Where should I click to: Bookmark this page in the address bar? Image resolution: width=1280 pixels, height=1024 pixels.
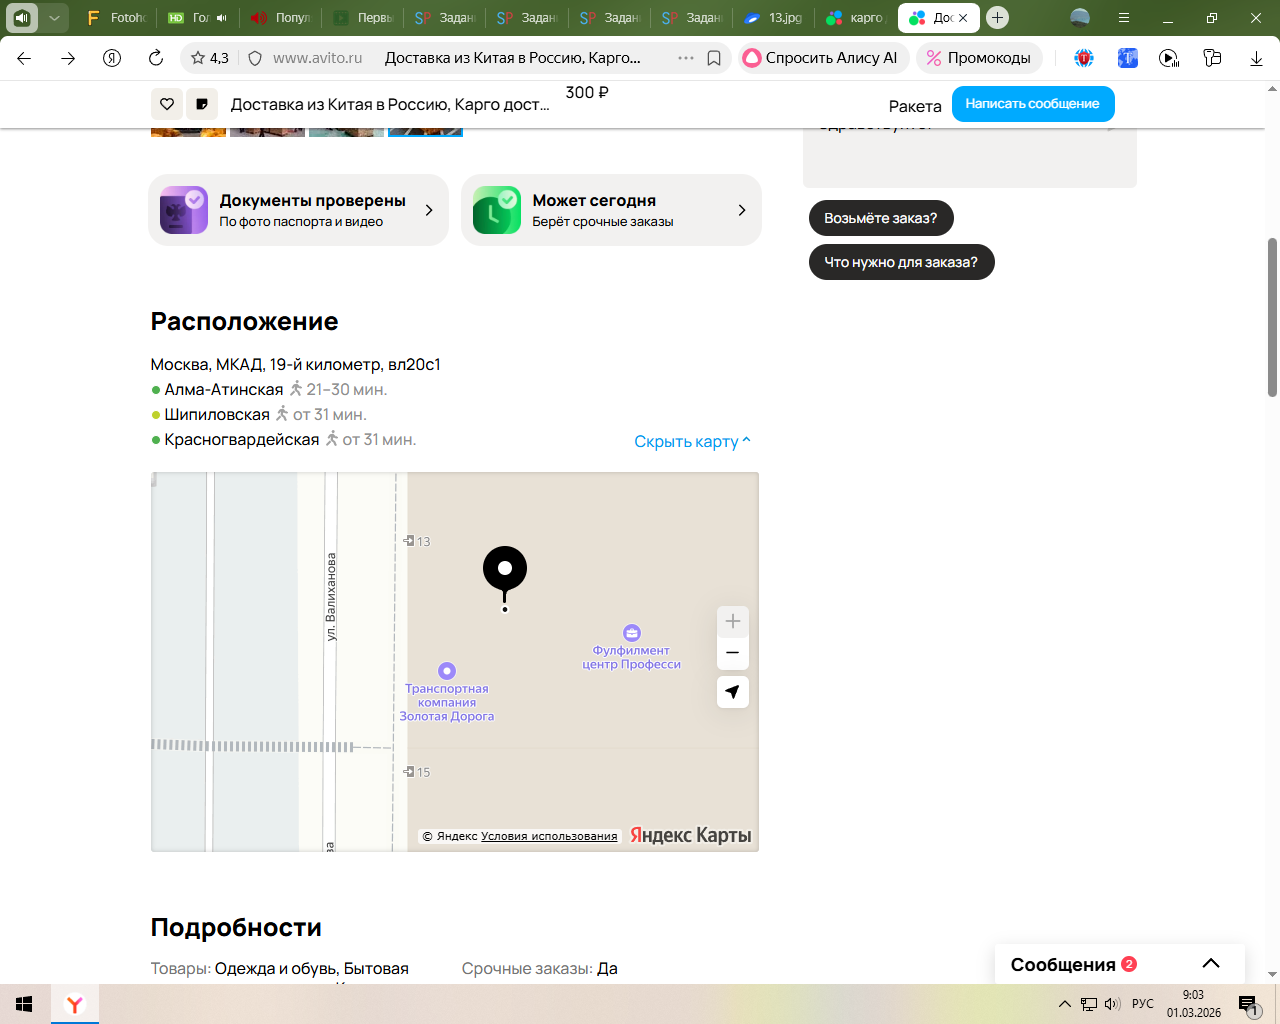(x=714, y=58)
